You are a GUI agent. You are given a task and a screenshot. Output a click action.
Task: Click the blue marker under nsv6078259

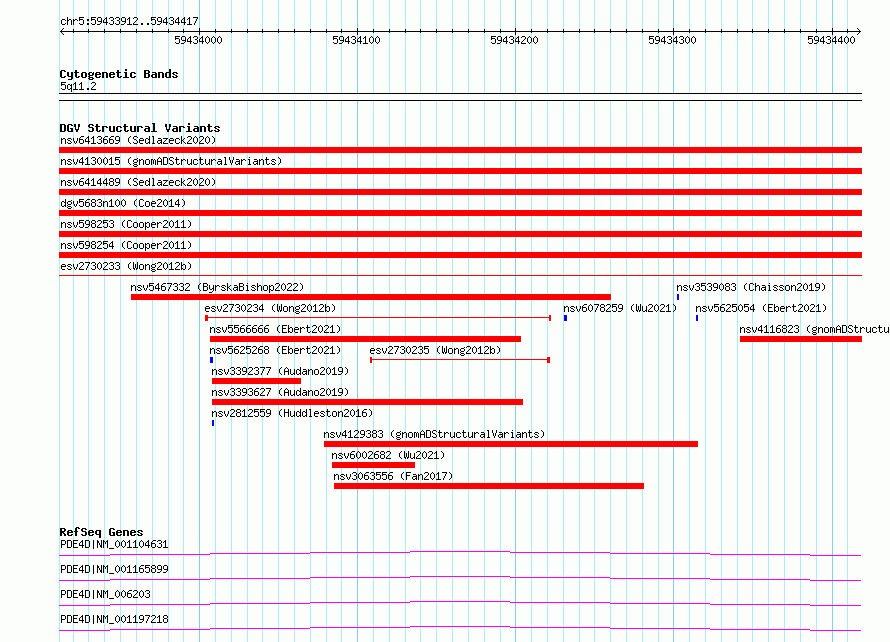coord(565,318)
